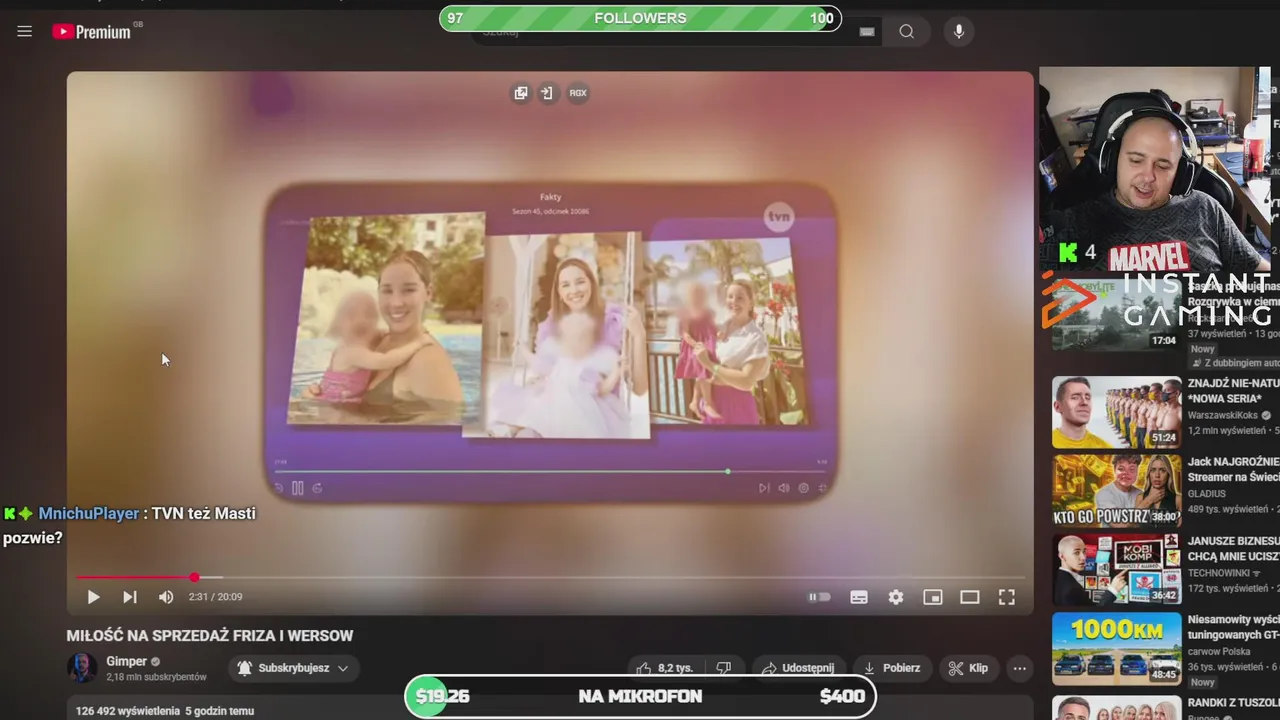Image resolution: width=1280 pixels, height=720 pixels.
Task: Mute the player volume
Action: click(x=166, y=597)
